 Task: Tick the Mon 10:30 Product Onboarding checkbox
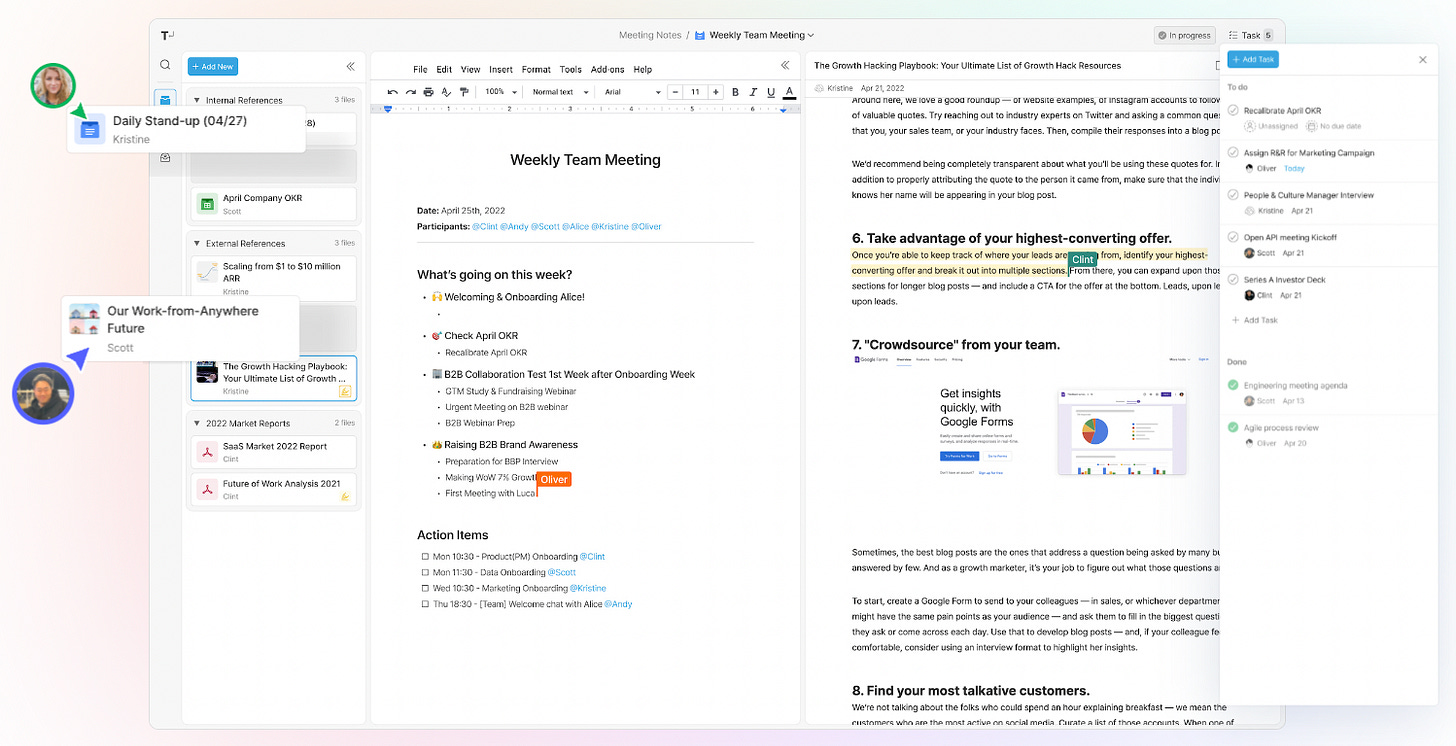click(x=425, y=557)
